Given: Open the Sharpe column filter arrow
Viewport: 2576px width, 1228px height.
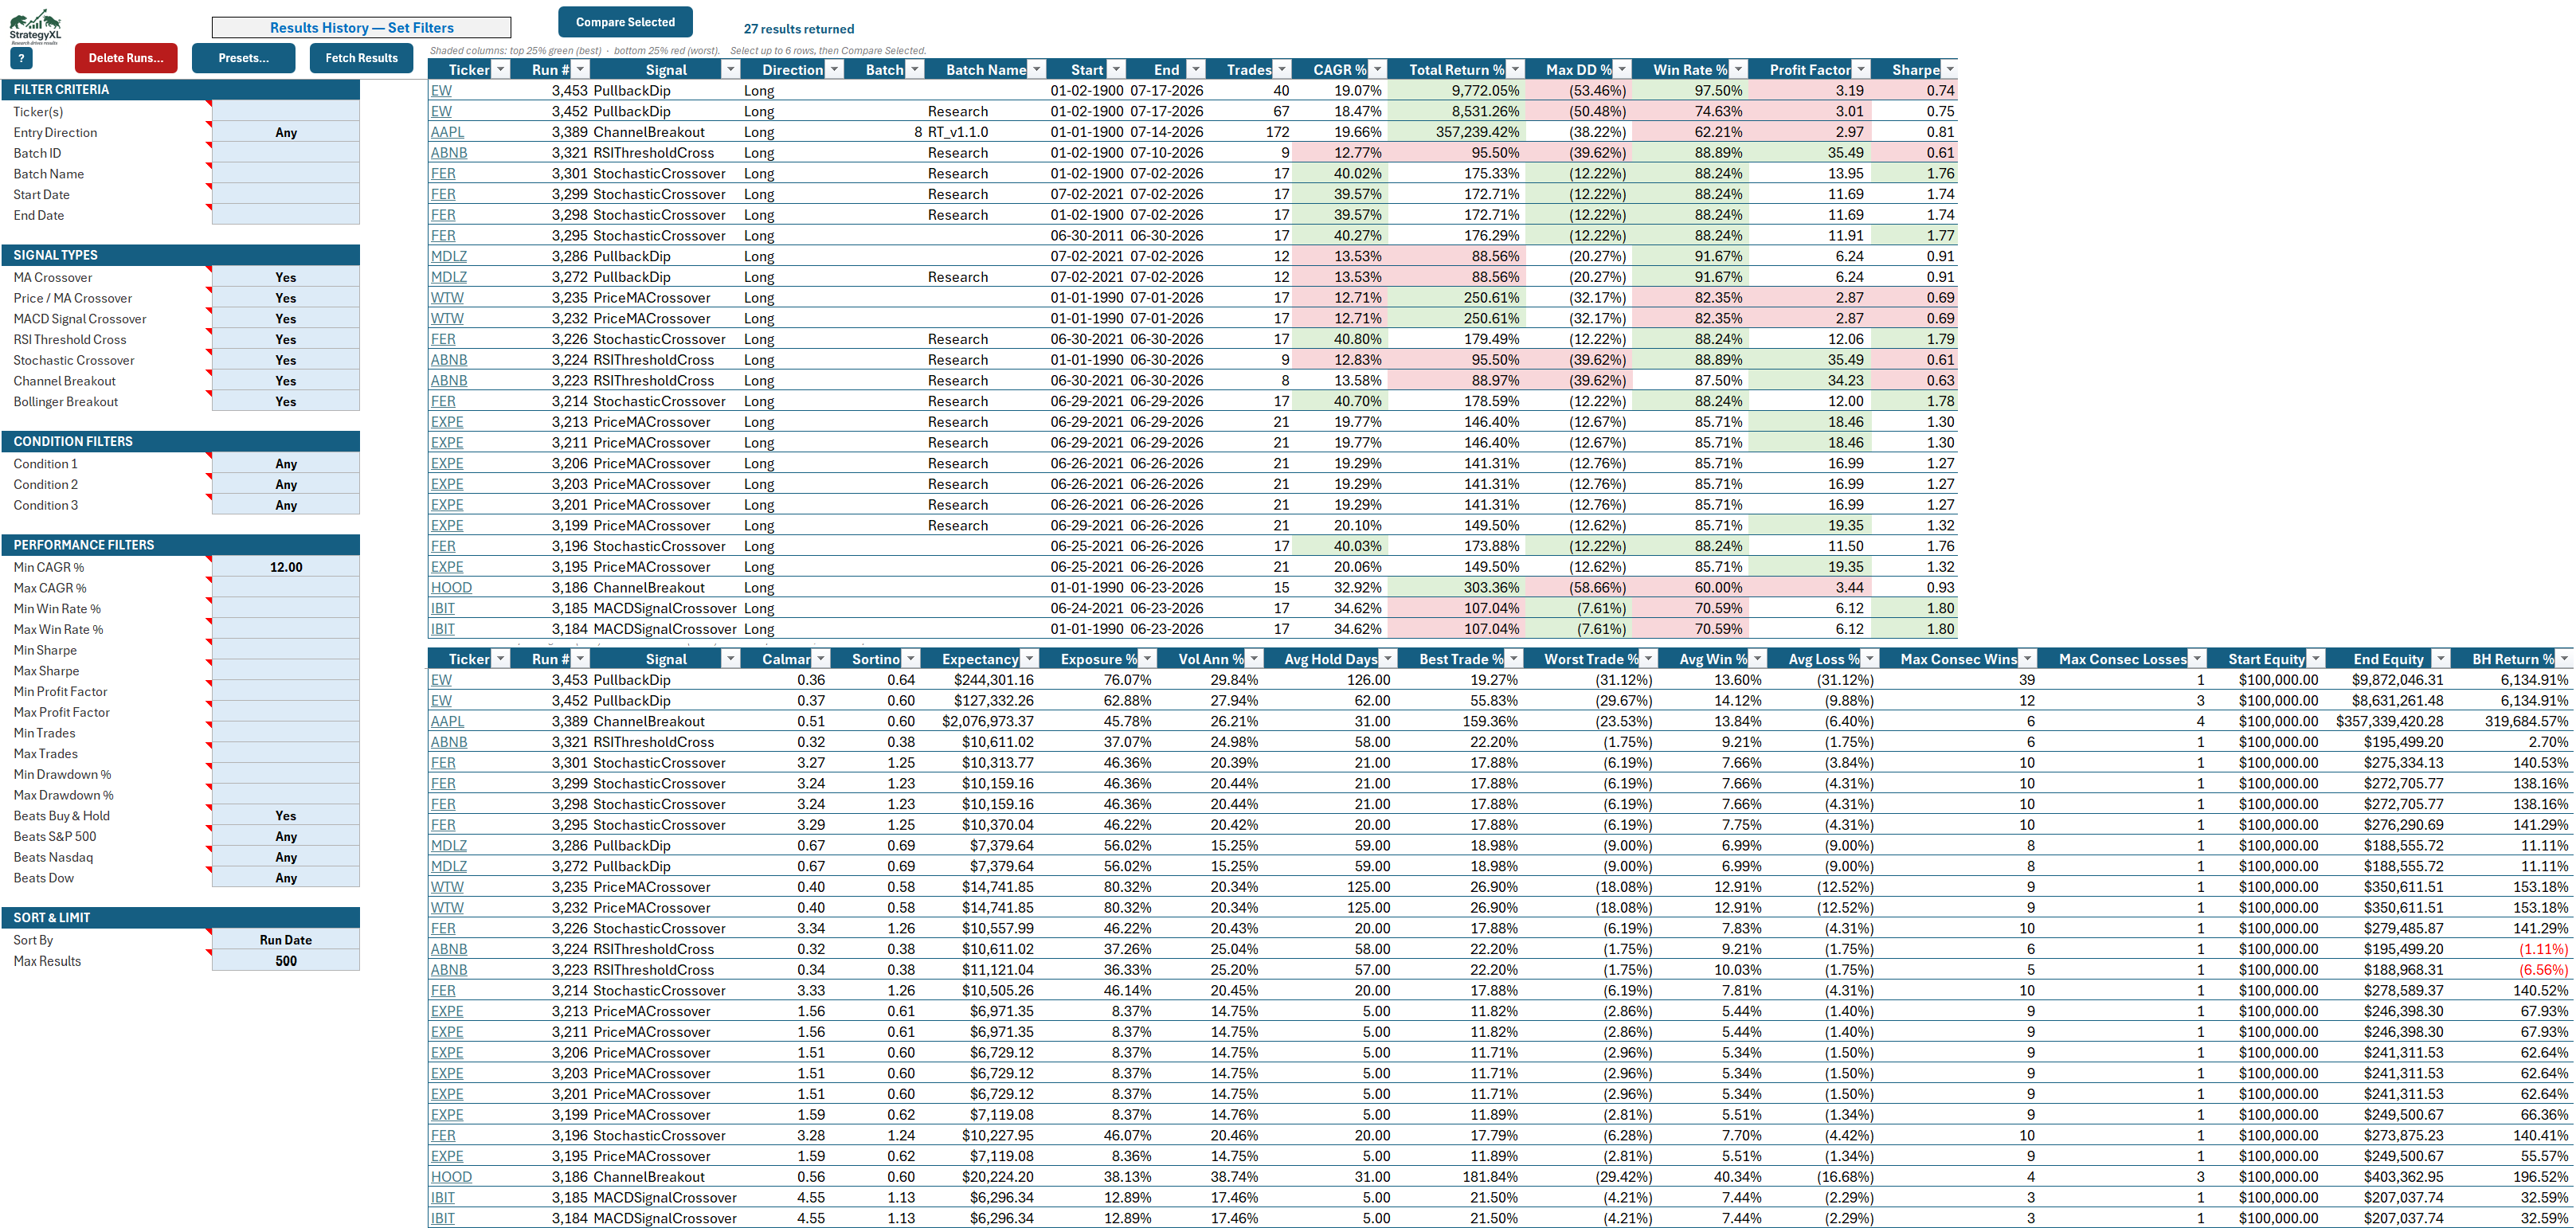Looking at the screenshot, I should click(1948, 69).
